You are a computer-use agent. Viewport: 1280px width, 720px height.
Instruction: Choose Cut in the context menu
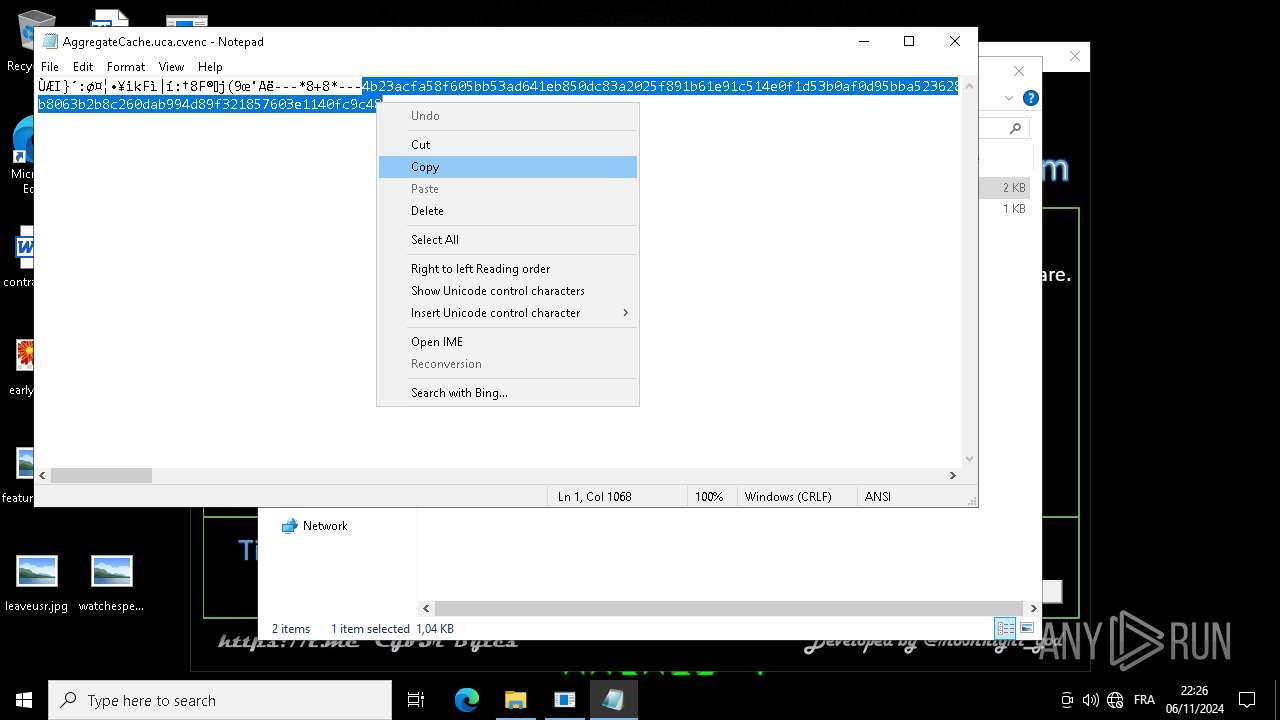coord(507,145)
